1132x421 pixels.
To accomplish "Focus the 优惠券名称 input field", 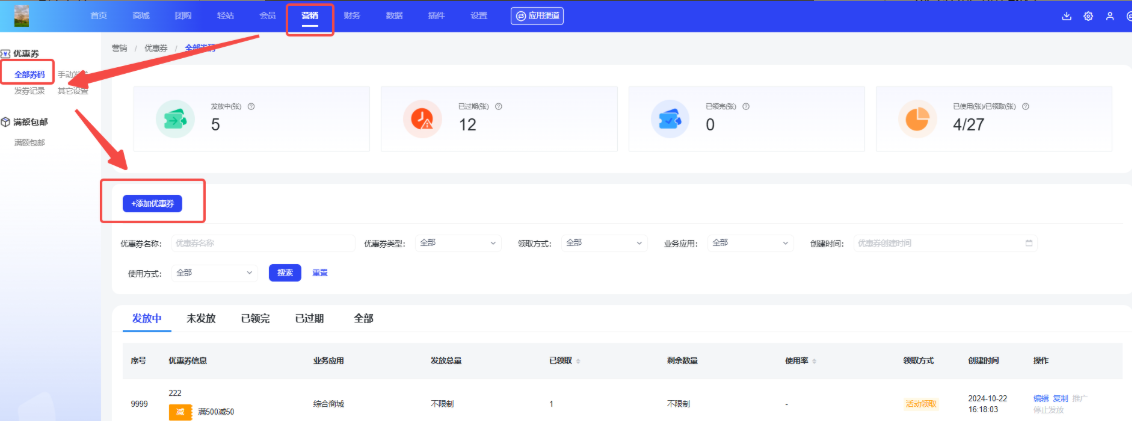I will coord(262,243).
